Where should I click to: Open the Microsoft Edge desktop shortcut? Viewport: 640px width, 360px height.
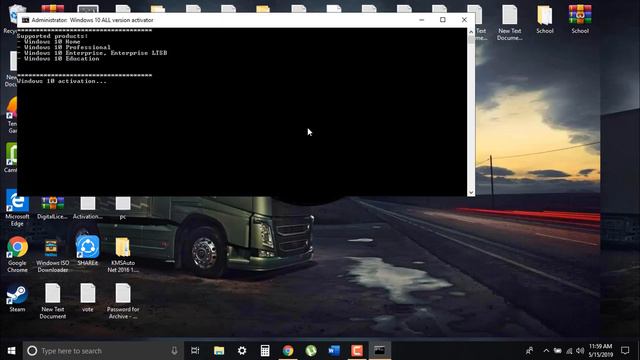[17, 208]
